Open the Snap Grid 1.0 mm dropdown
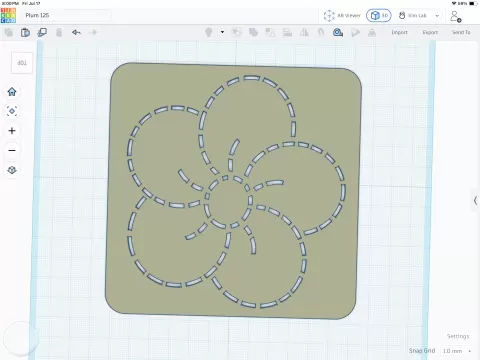The height and width of the screenshot is (360, 480). pos(456,351)
